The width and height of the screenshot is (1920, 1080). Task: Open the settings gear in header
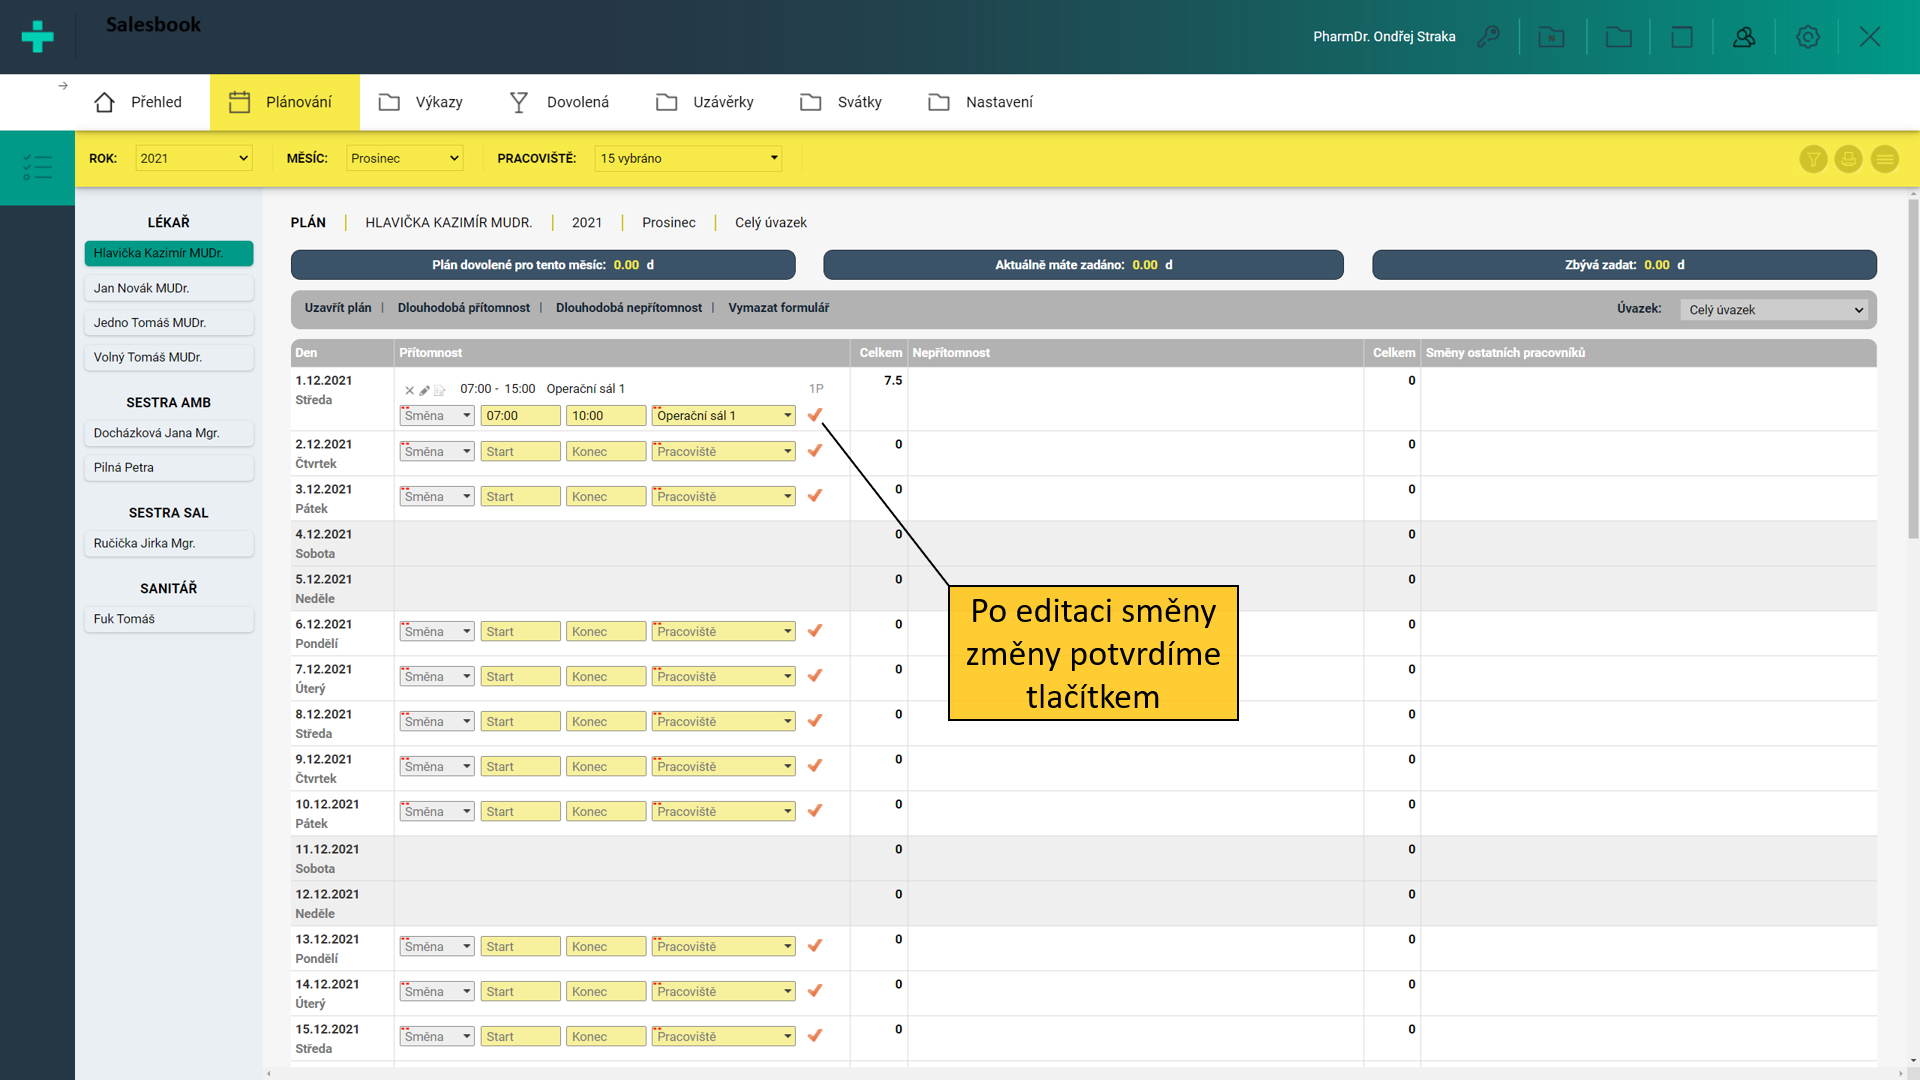[1807, 37]
